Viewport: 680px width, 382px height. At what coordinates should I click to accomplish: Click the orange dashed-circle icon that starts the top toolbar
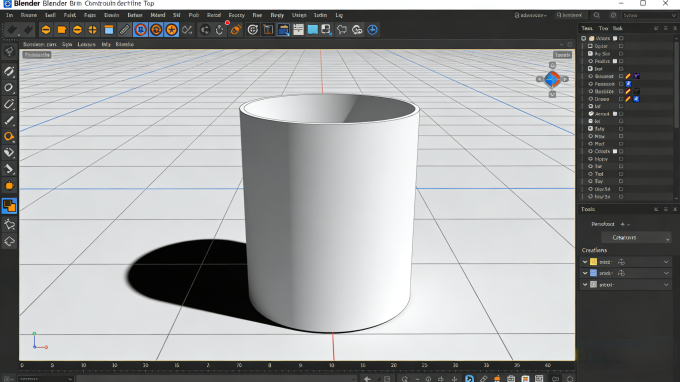coord(46,29)
